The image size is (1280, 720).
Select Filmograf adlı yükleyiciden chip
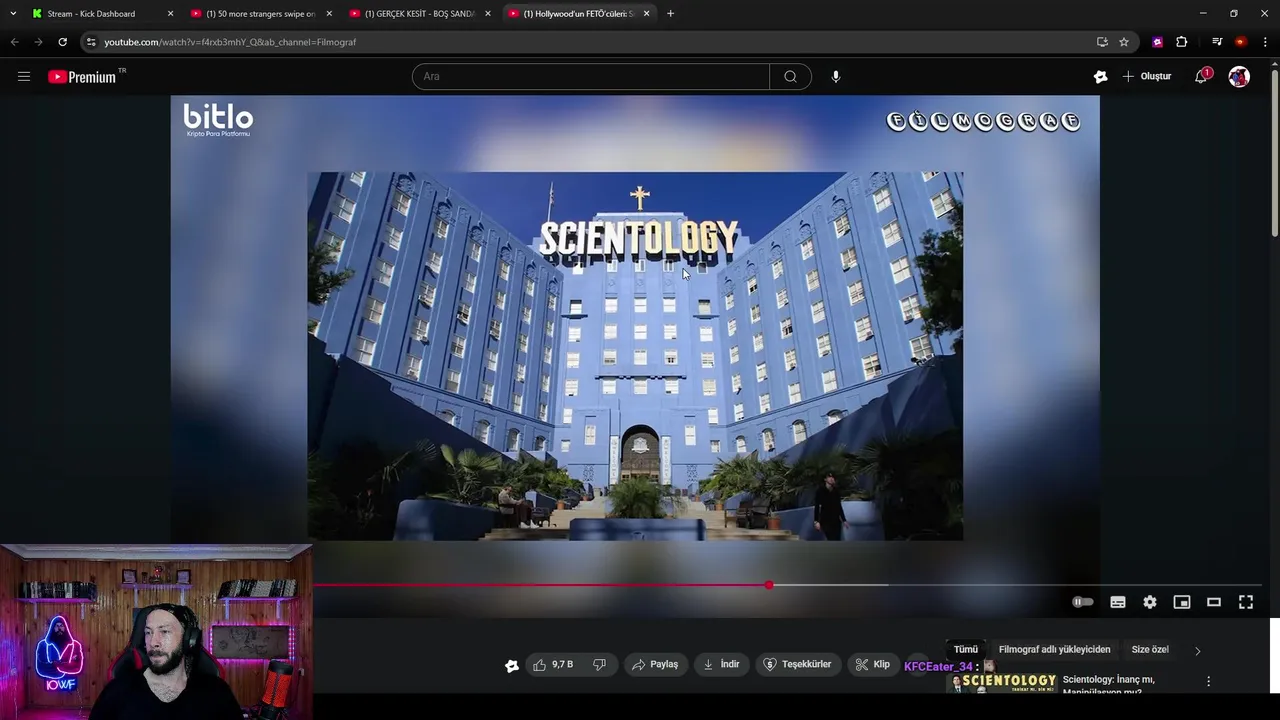tap(1054, 649)
